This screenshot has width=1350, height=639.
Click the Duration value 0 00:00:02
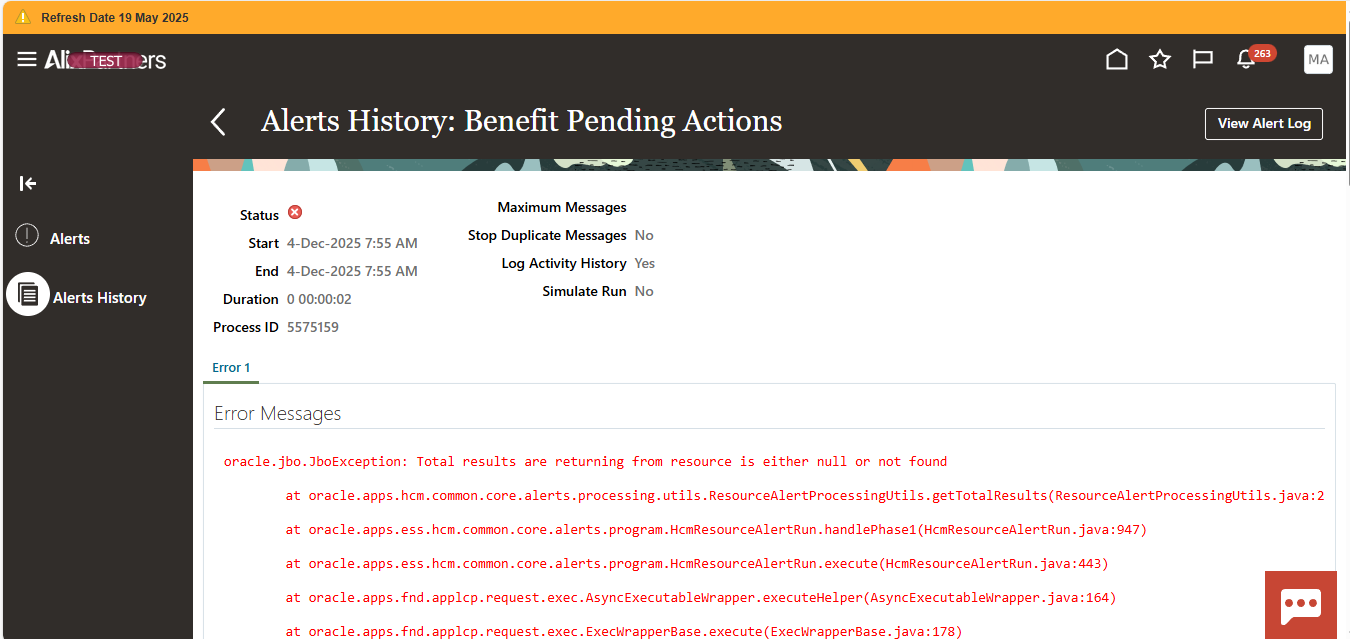click(x=319, y=299)
